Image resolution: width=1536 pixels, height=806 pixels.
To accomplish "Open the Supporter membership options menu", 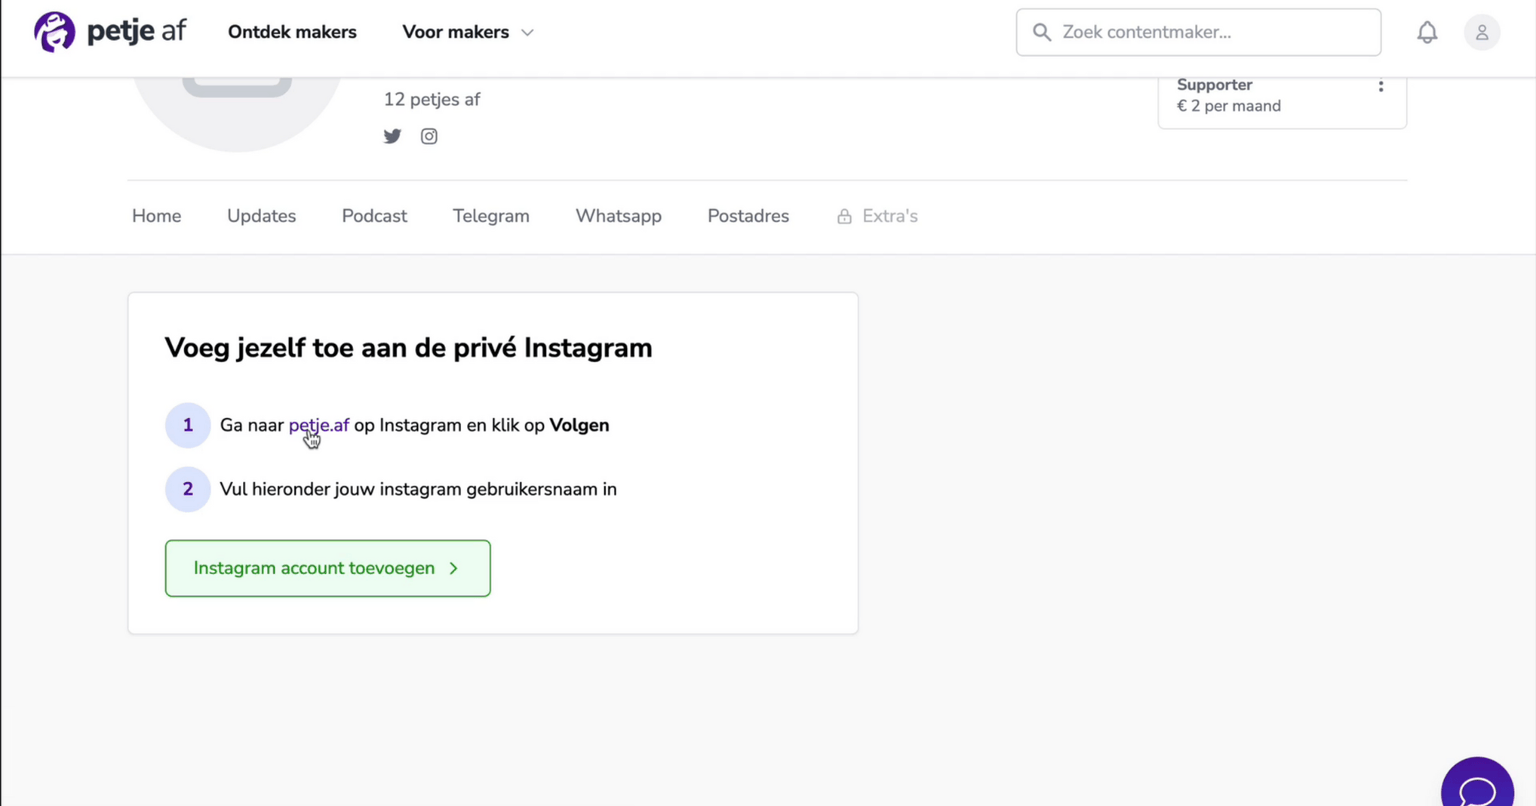I will pos(1381,87).
